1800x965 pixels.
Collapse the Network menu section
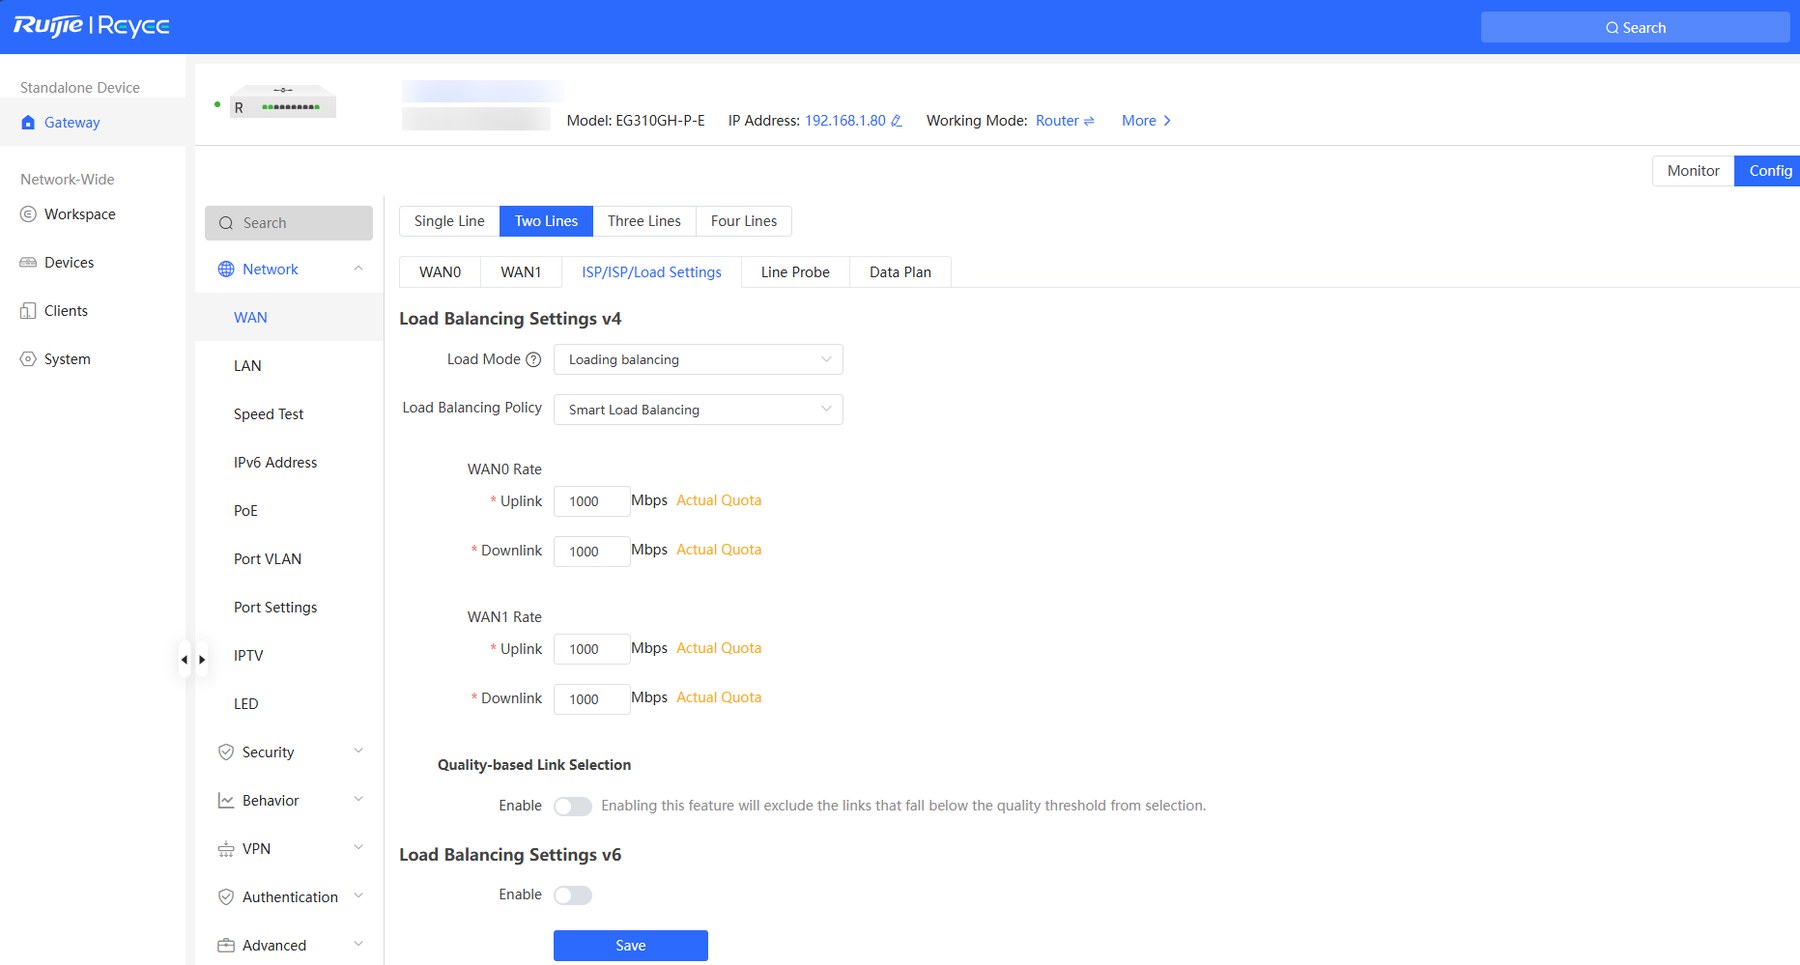point(358,269)
